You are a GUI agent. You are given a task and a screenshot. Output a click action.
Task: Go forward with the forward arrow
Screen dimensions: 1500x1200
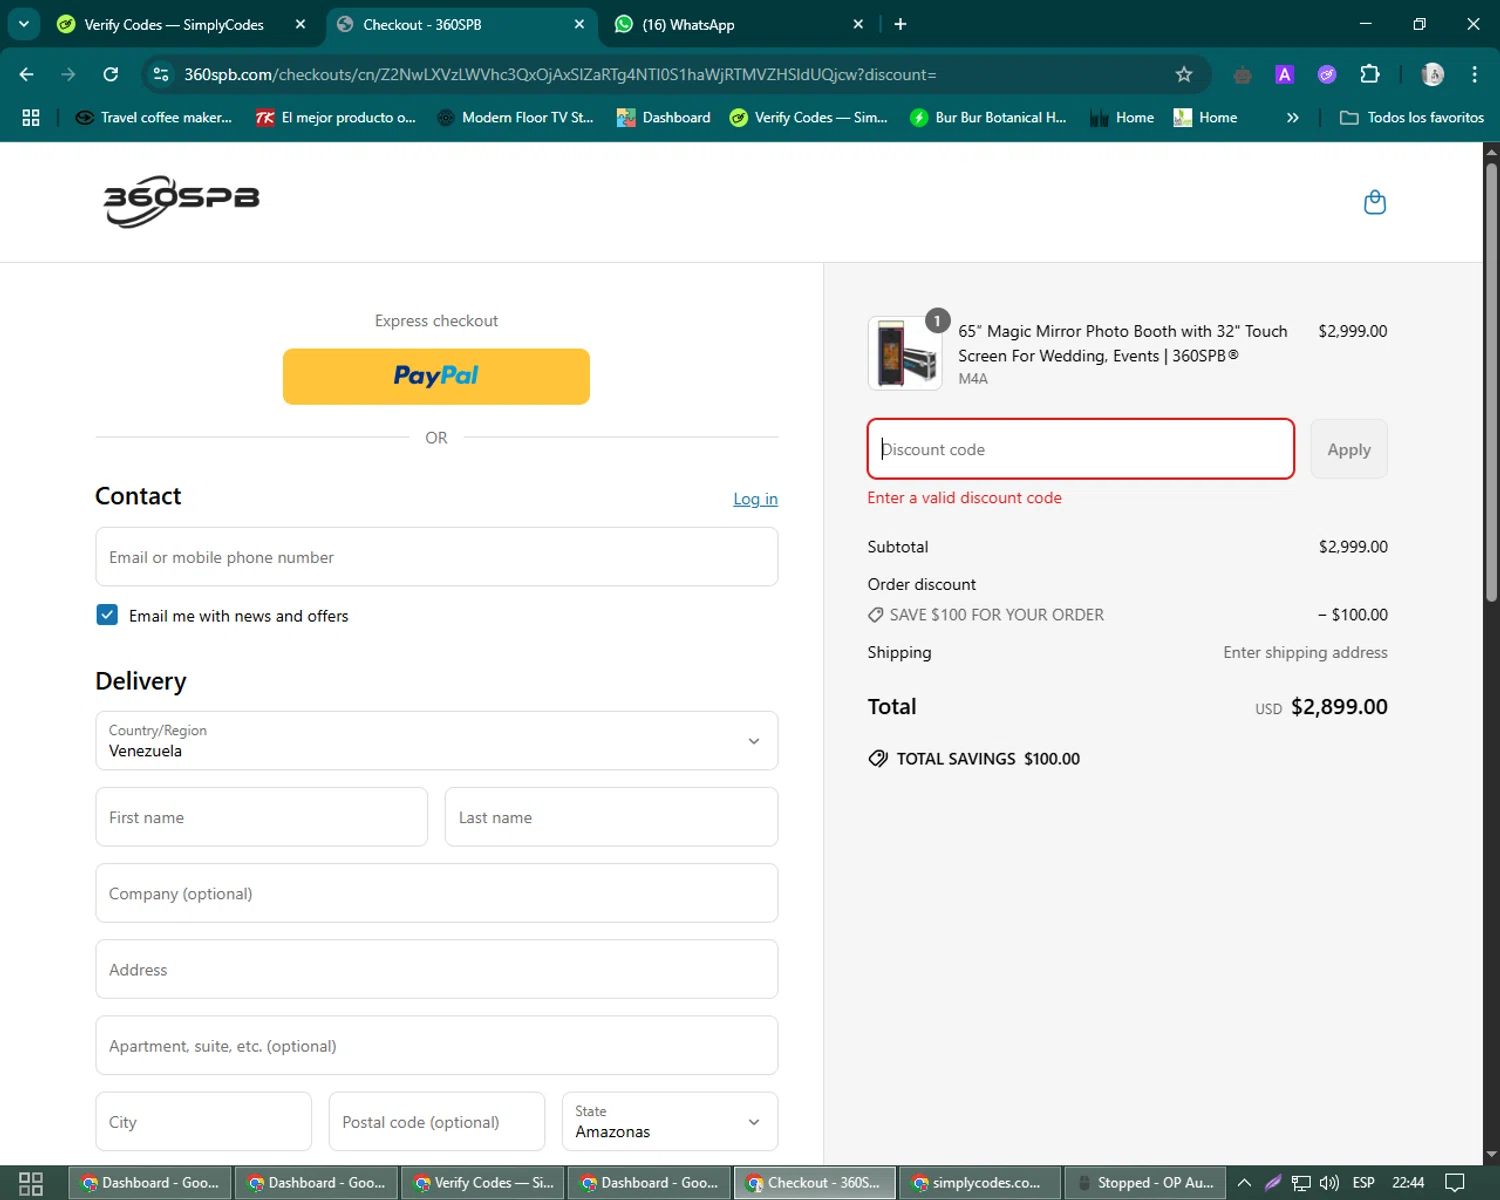[68, 74]
